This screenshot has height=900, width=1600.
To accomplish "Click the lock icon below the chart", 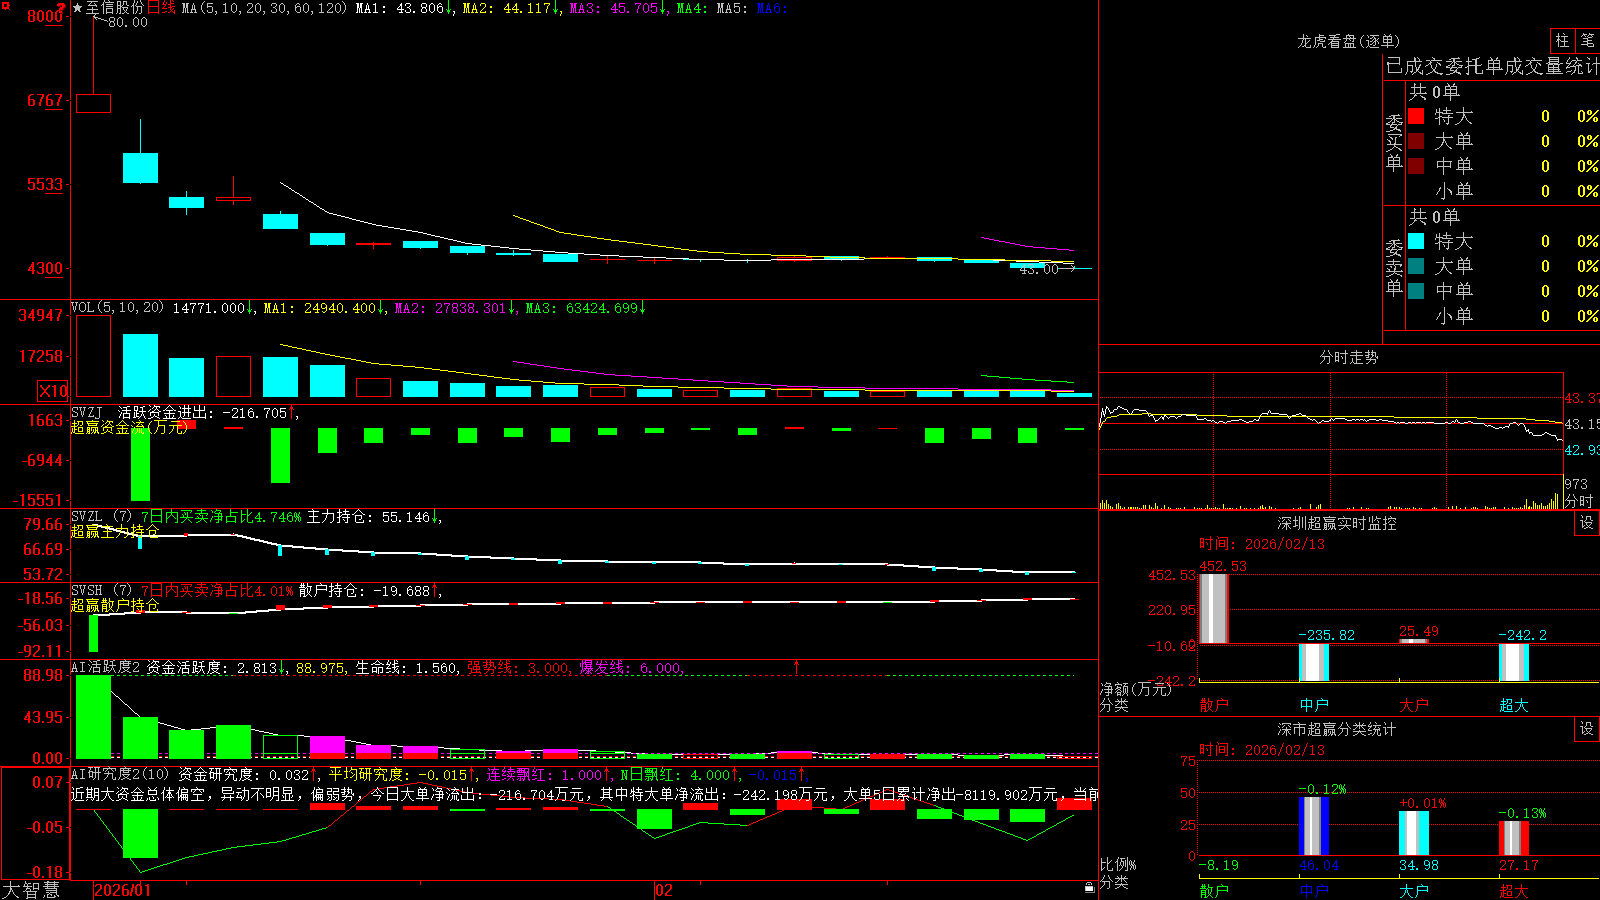I will 1089,887.
